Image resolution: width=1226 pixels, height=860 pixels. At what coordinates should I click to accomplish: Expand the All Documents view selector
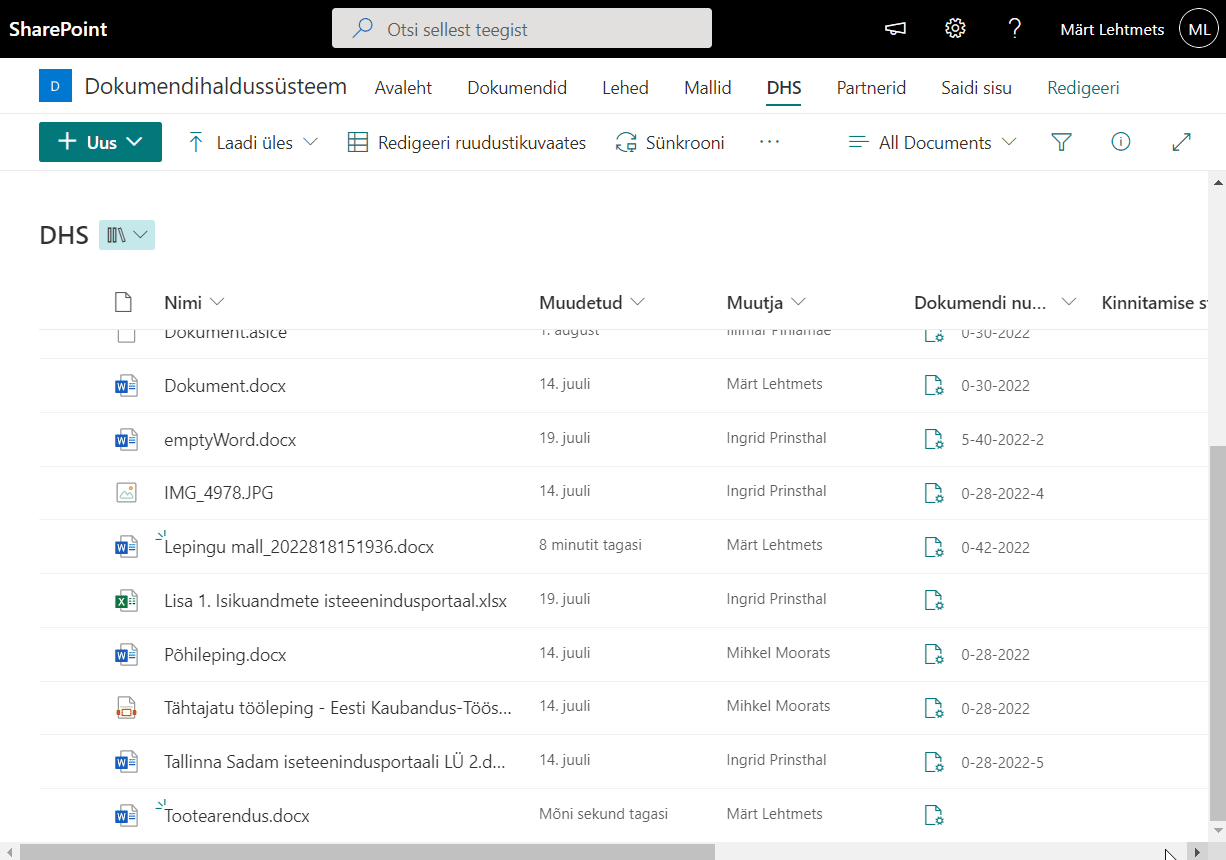pos(932,142)
